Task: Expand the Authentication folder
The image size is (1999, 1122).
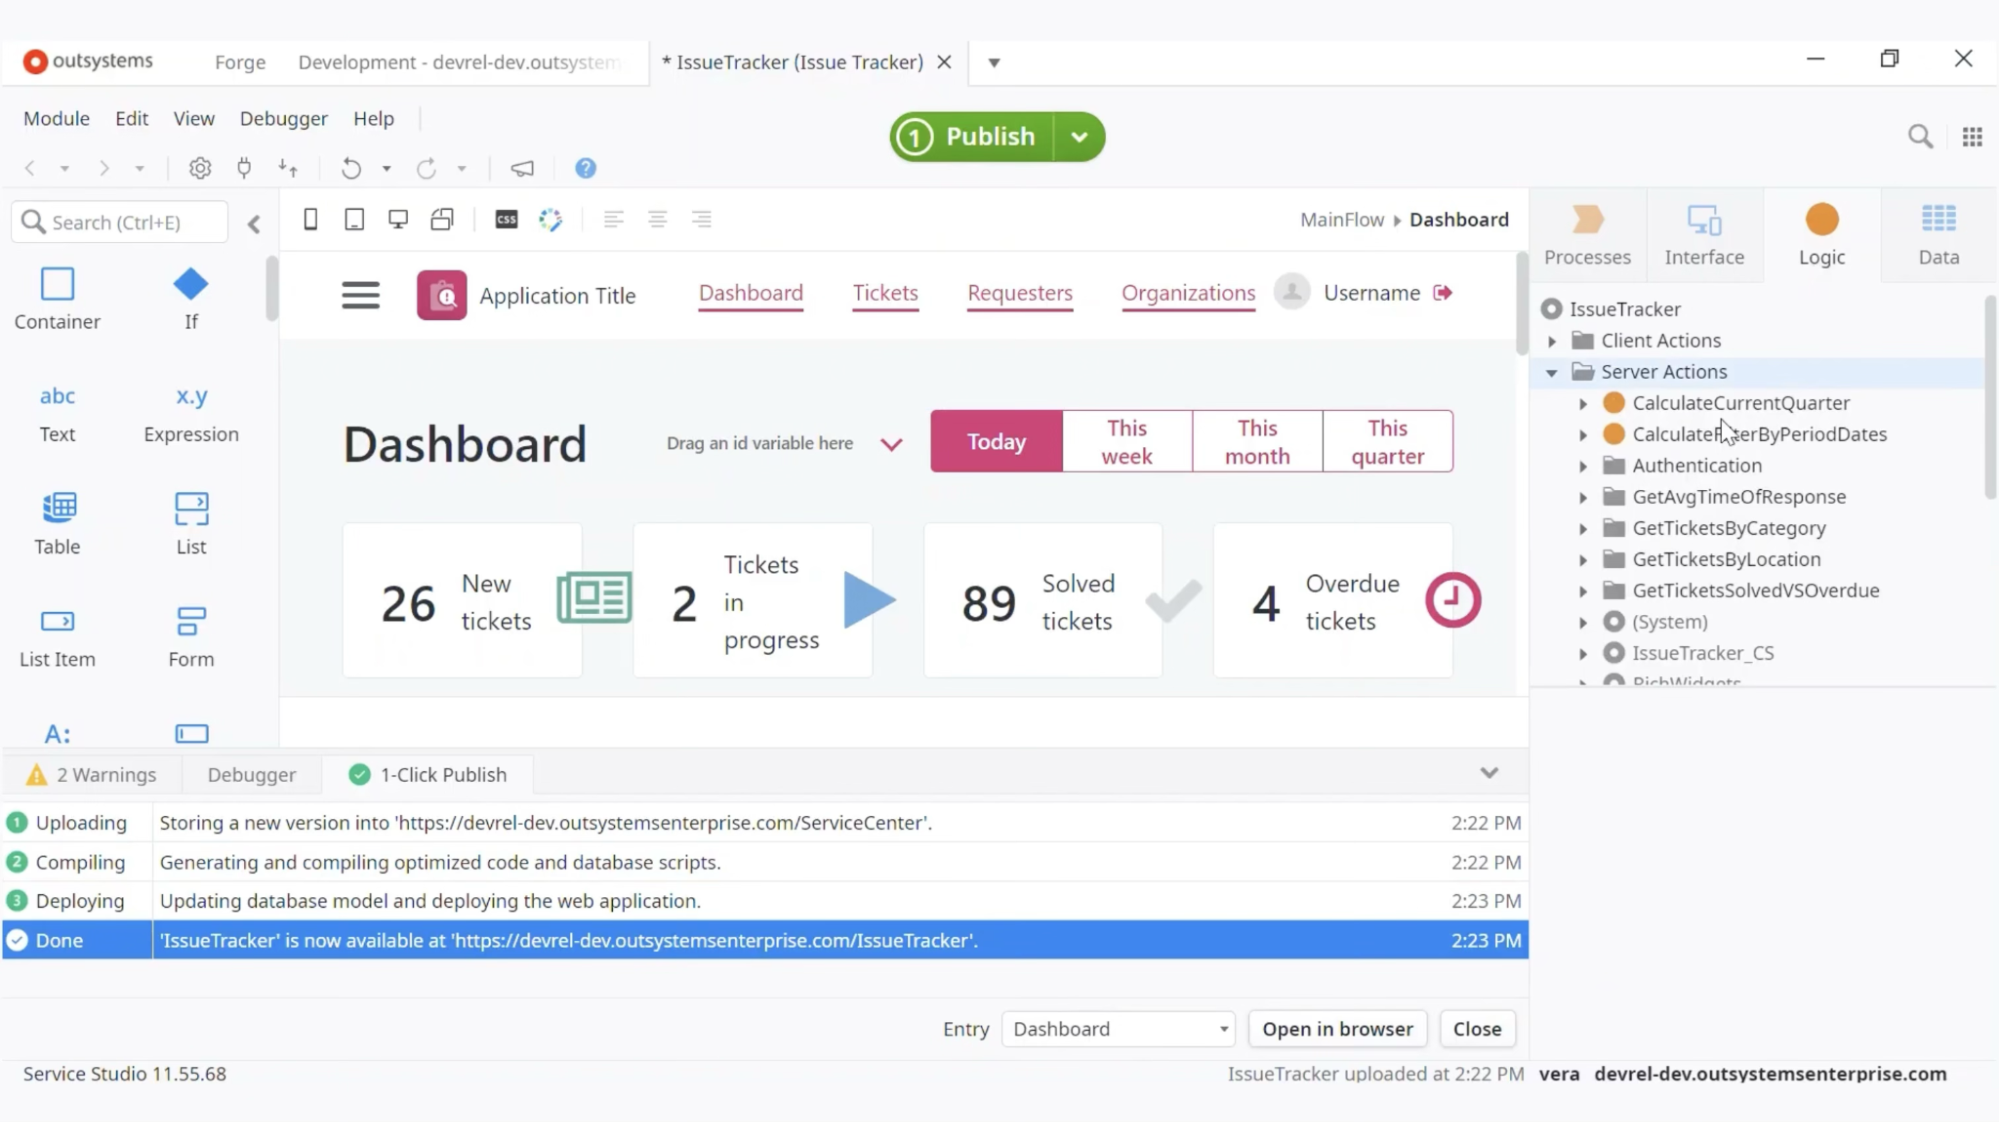Action: [1583, 466]
